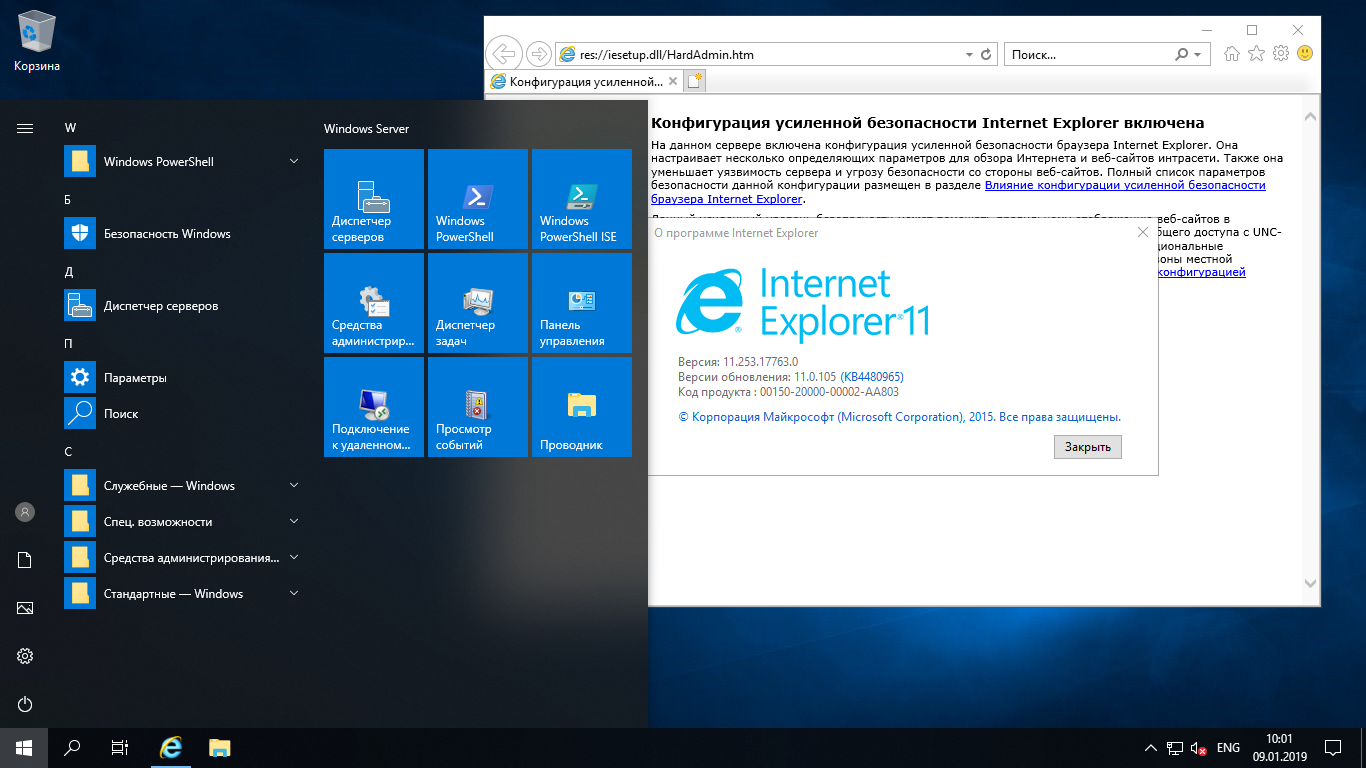Click the IE Home icon
Viewport: 1366px width, 768px height.
[x=1233, y=54]
